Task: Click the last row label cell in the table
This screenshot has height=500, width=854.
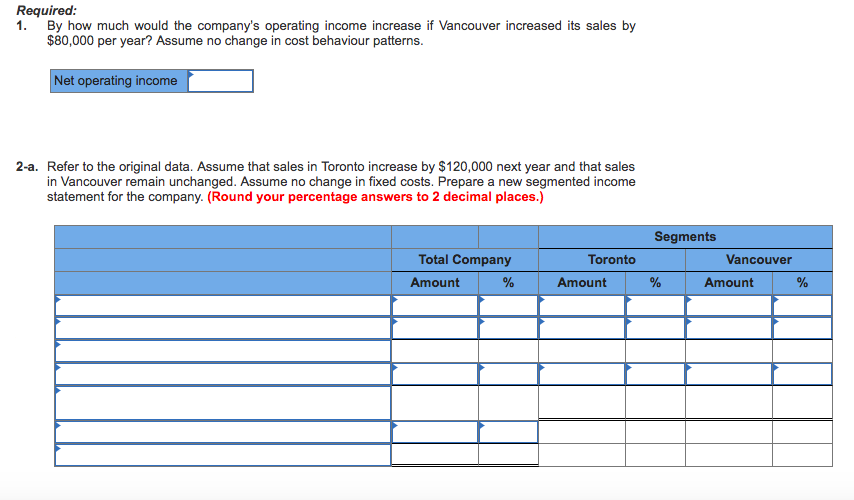Action: tap(223, 454)
